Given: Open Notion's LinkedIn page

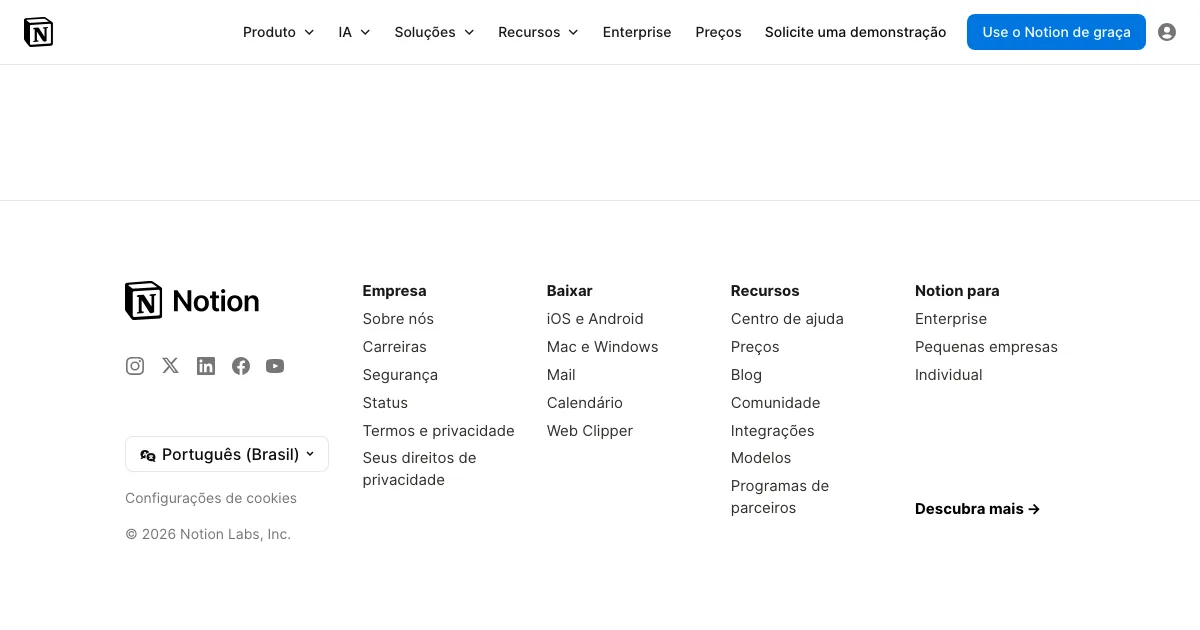Looking at the screenshot, I should coord(206,366).
